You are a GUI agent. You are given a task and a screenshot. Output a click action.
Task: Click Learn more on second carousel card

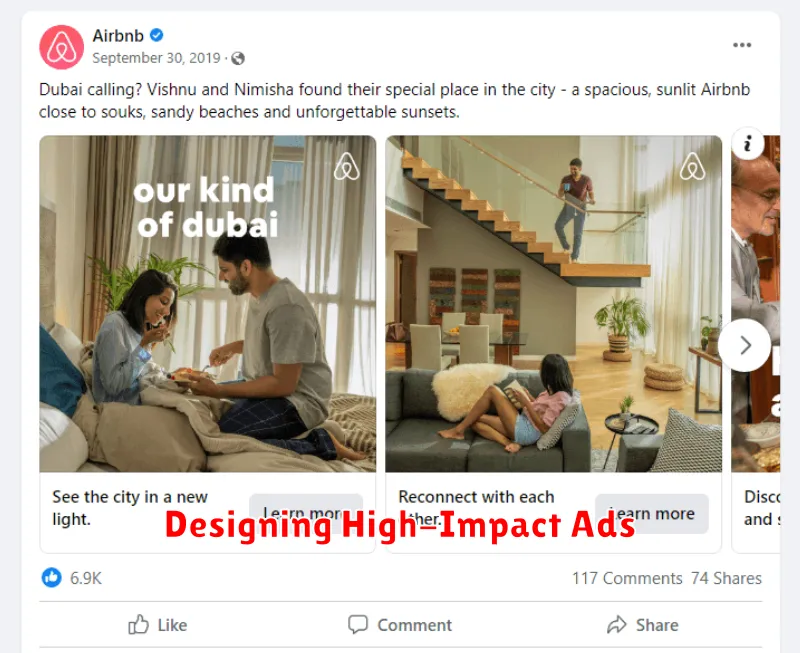[652, 513]
